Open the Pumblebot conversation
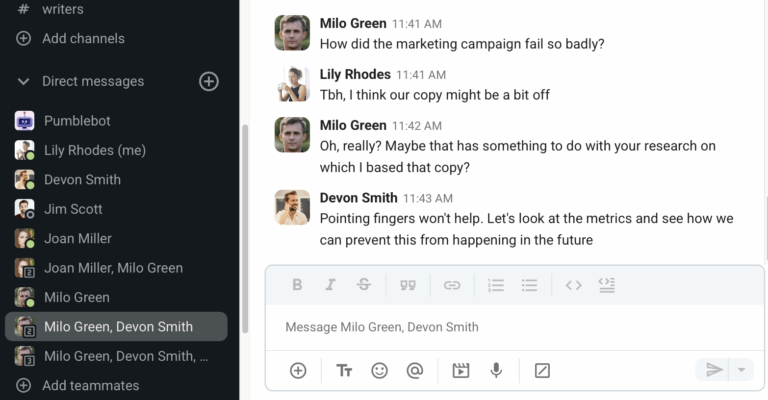The height and width of the screenshot is (400, 768). [x=77, y=121]
